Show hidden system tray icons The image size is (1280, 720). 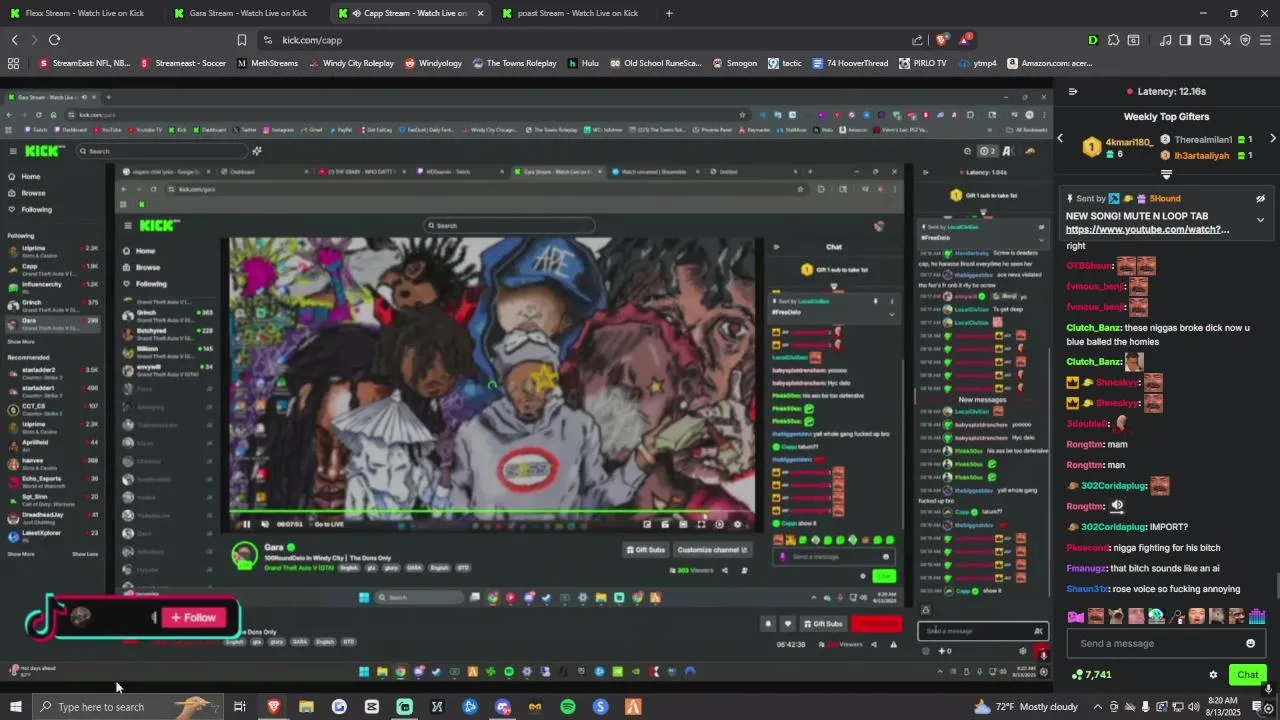click(x=1097, y=707)
